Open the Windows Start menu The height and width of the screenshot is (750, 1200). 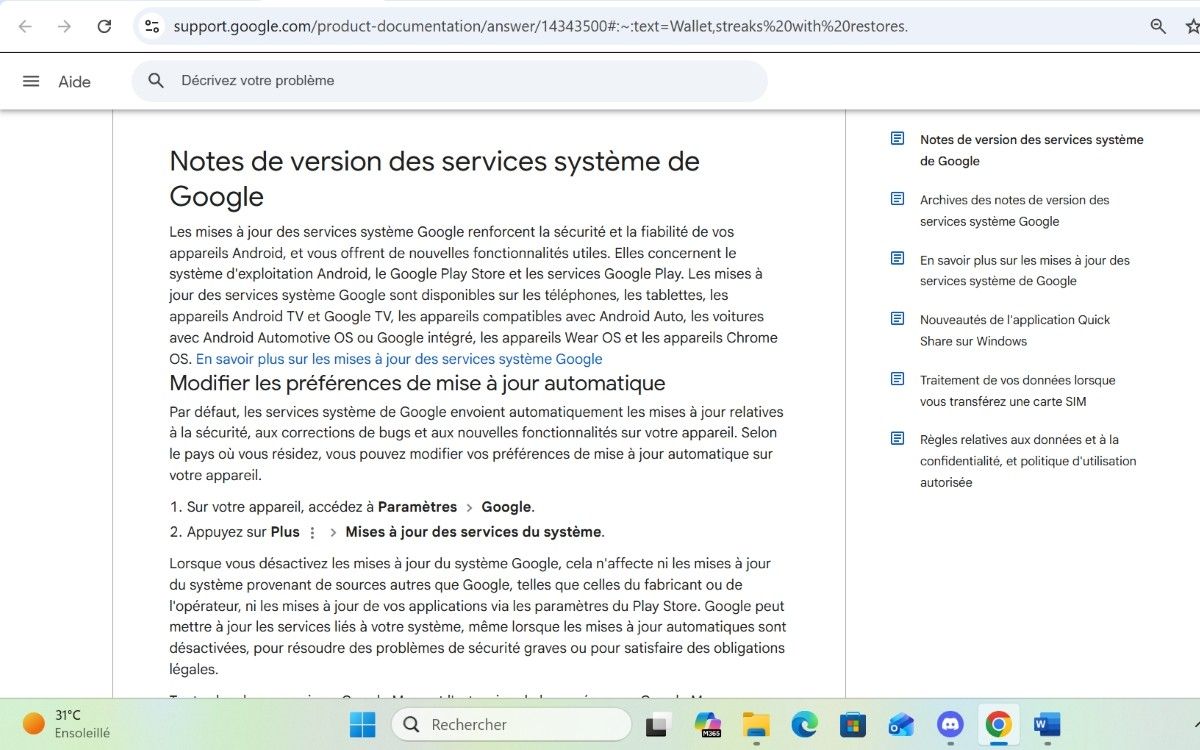(x=363, y=724)
